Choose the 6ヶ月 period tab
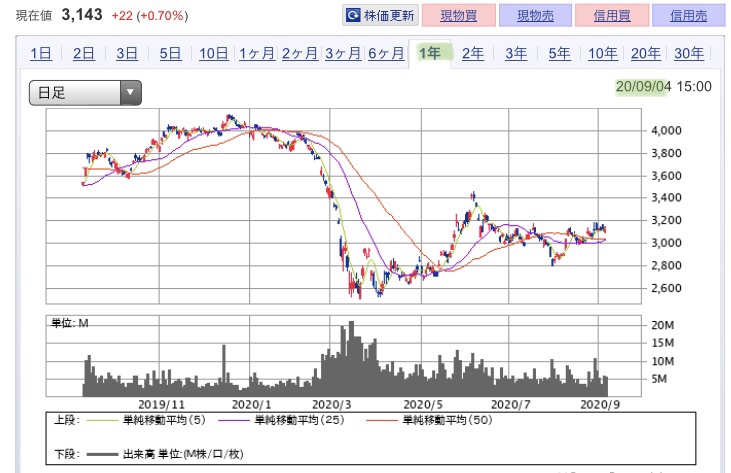 385,54
